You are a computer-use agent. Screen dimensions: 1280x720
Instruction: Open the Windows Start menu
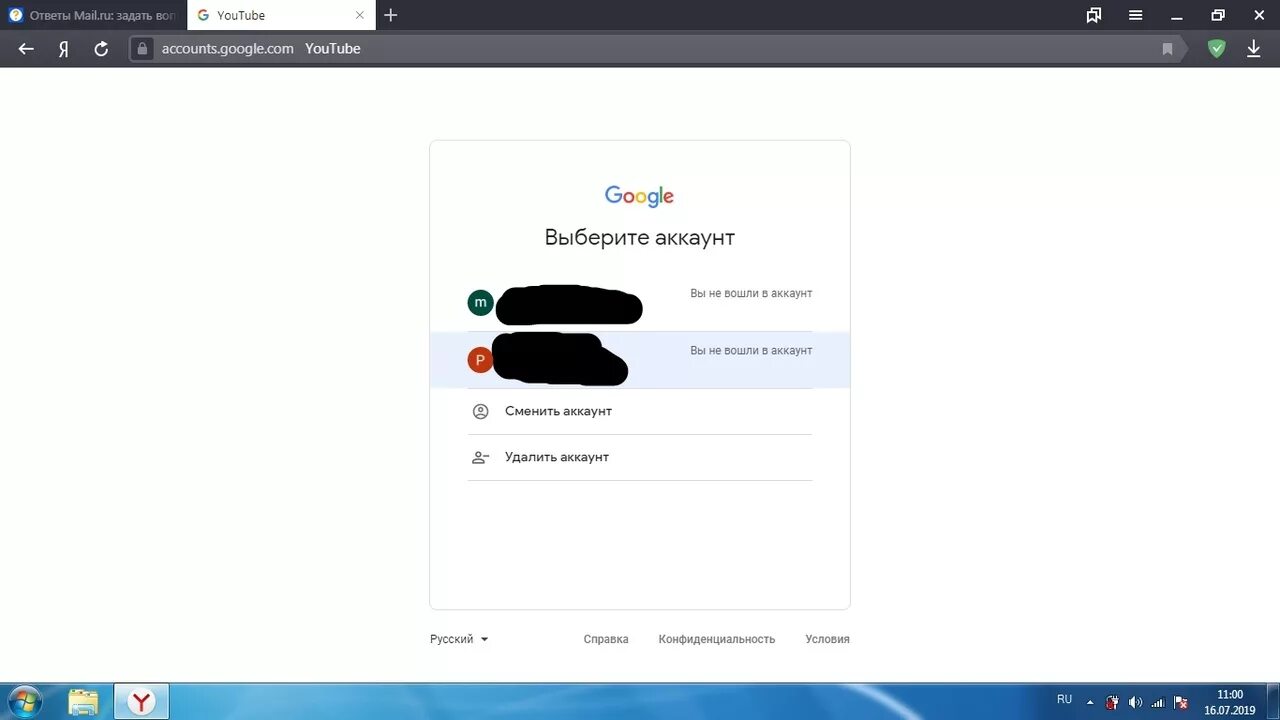24,701
